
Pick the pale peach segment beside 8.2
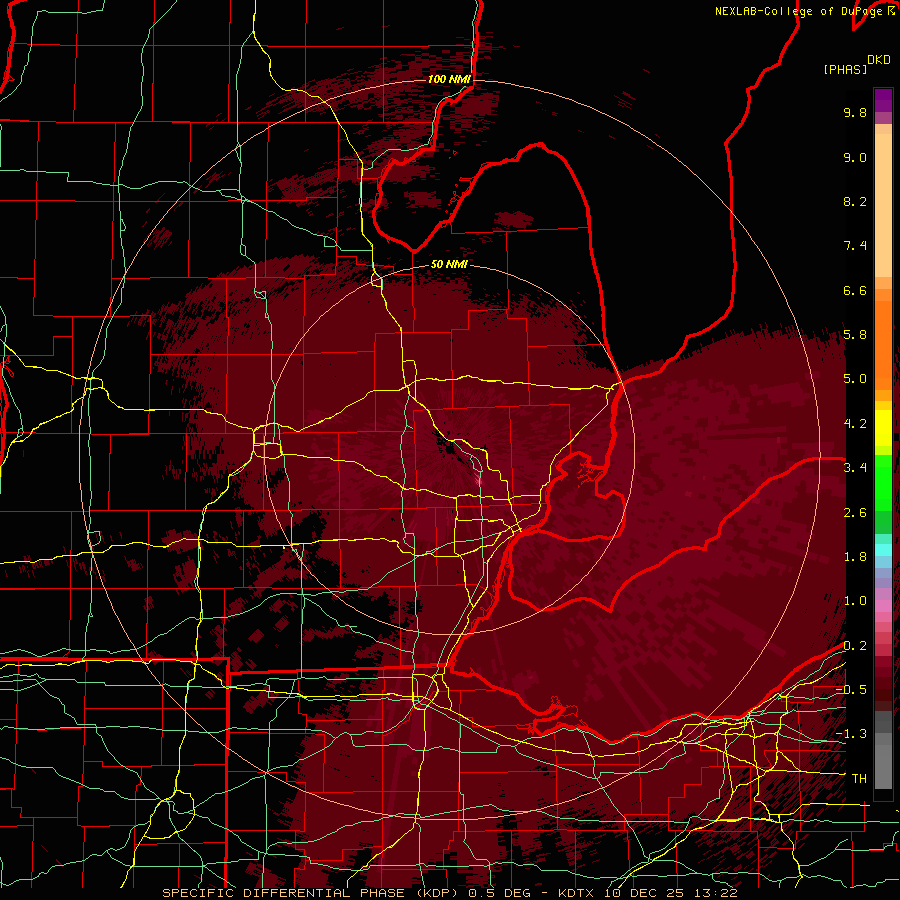[x=883, y=205]
